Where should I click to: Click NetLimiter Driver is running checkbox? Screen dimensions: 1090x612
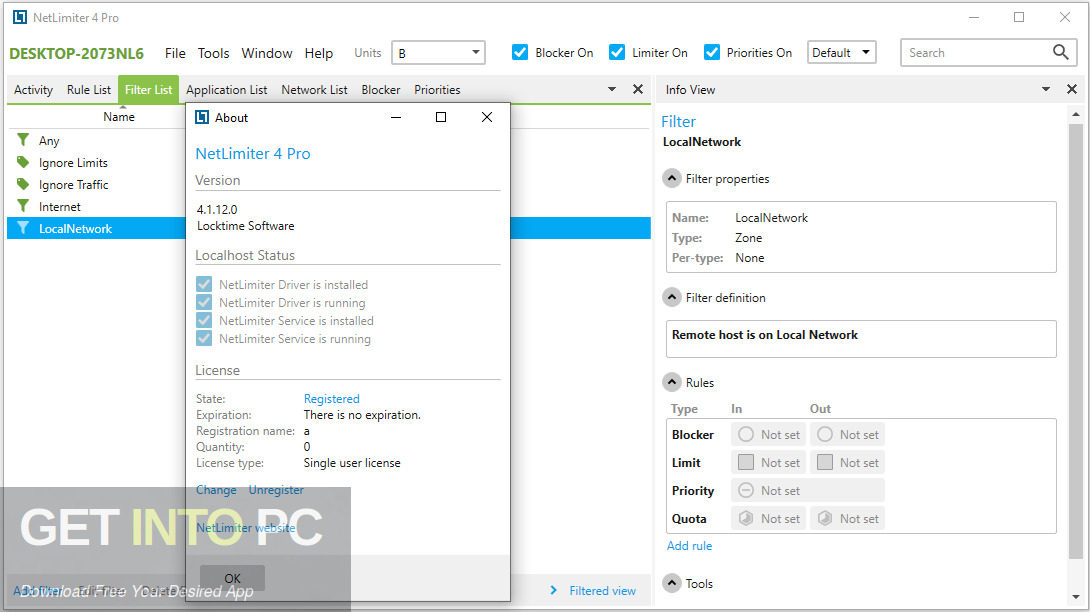tap(204, 302)
